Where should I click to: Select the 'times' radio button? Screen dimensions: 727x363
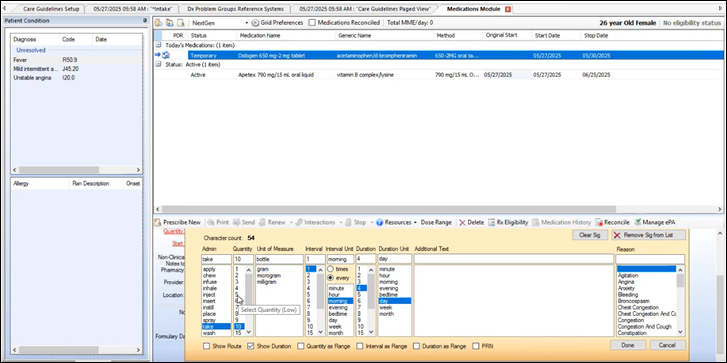(331, 269)
